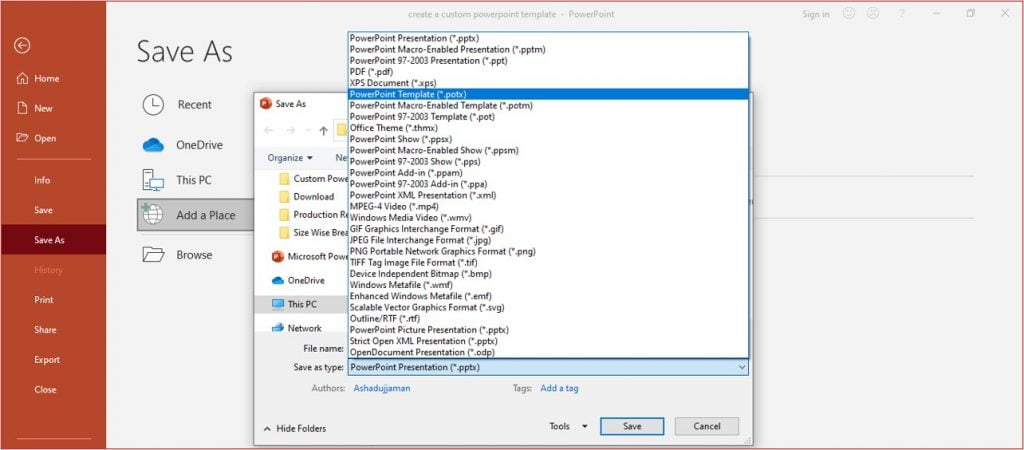1024x450 pixels.
Task: Click the frown face feedback icon
Action: pyautogui.click(x=873, y=13)
